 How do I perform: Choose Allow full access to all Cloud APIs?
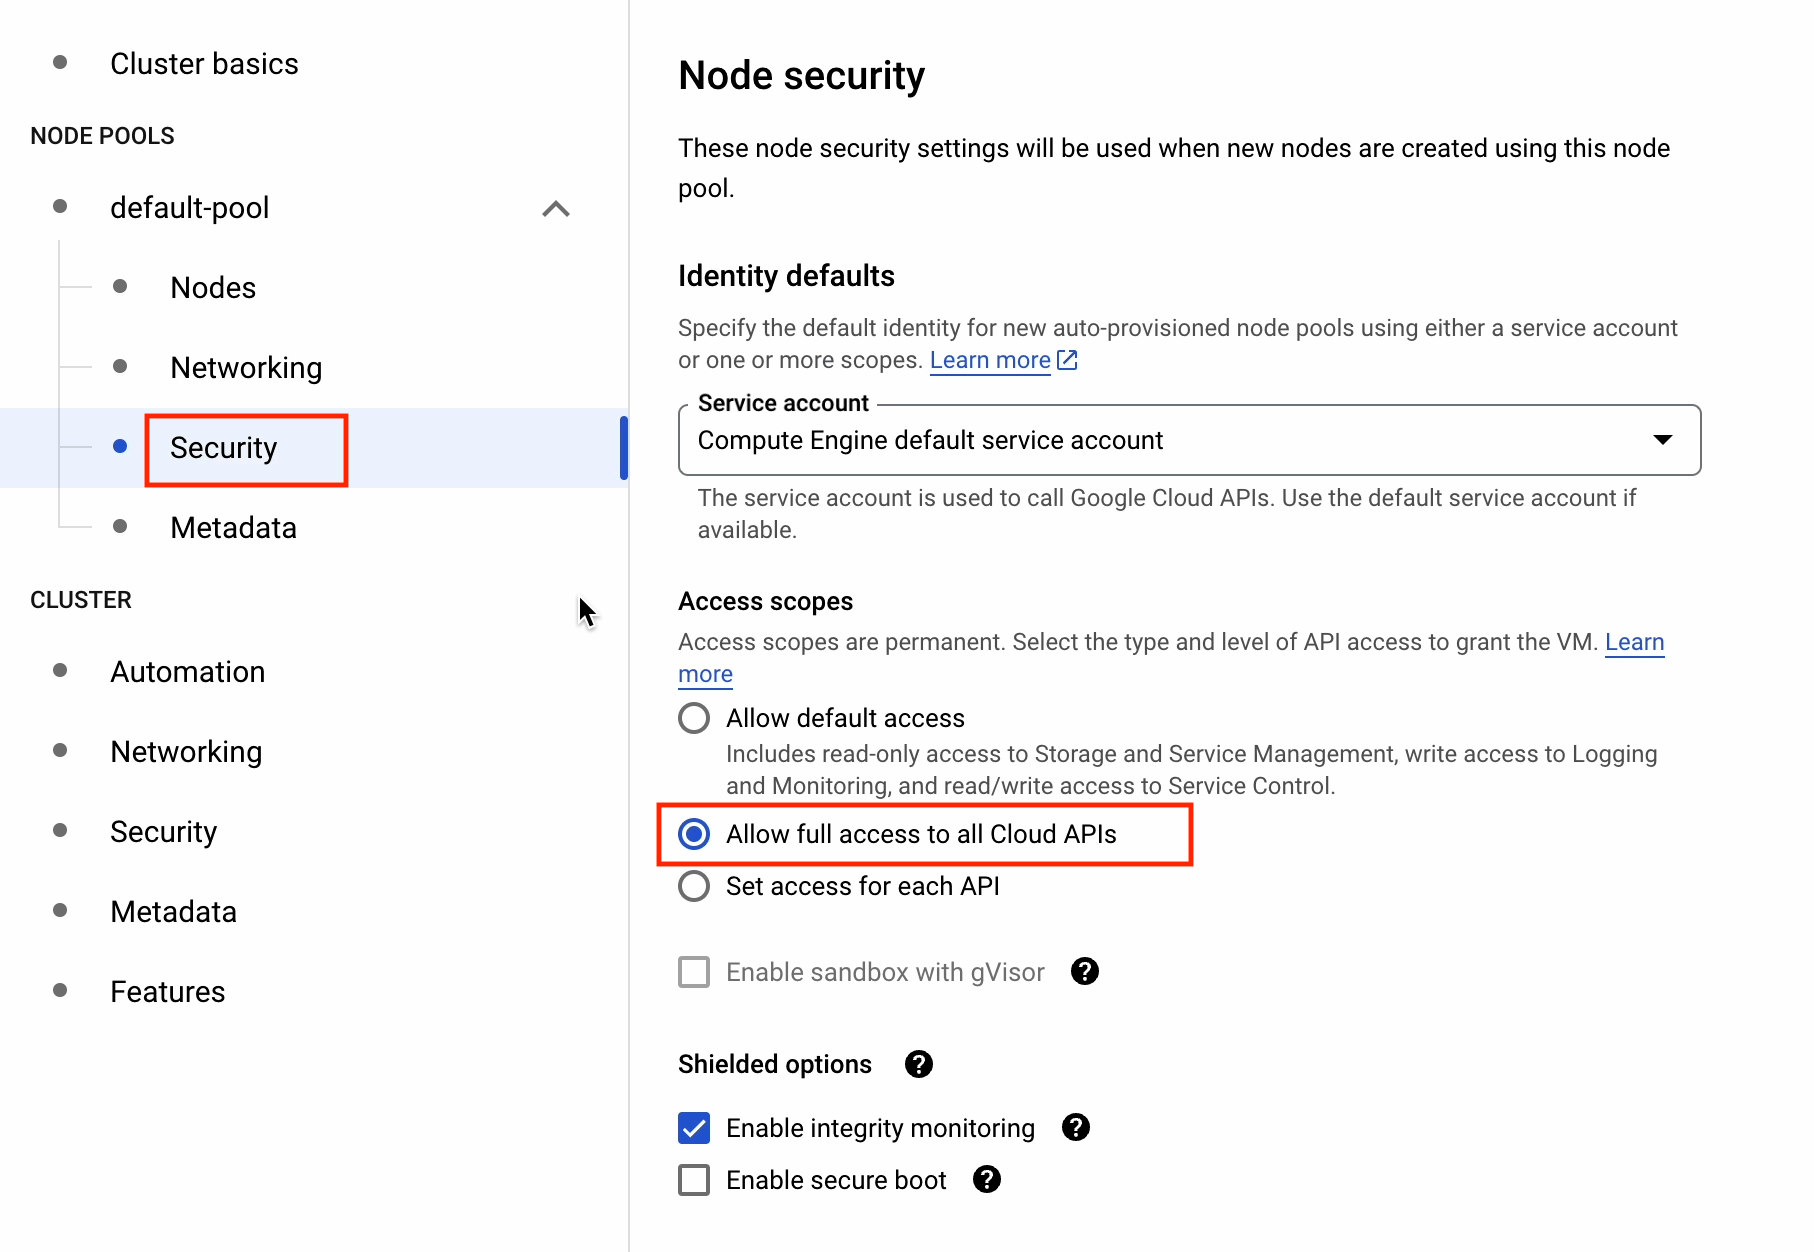pyautogui.click(x=694, y=834)
